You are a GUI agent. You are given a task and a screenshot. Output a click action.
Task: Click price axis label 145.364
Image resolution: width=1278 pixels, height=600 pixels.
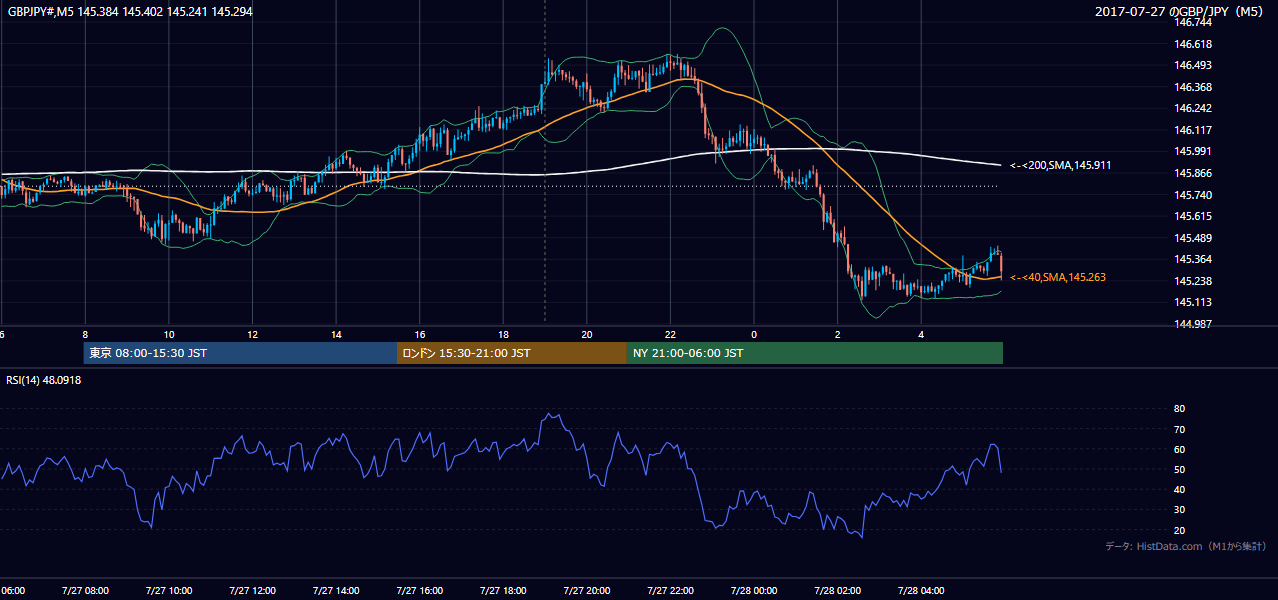tap(1192, 259)
